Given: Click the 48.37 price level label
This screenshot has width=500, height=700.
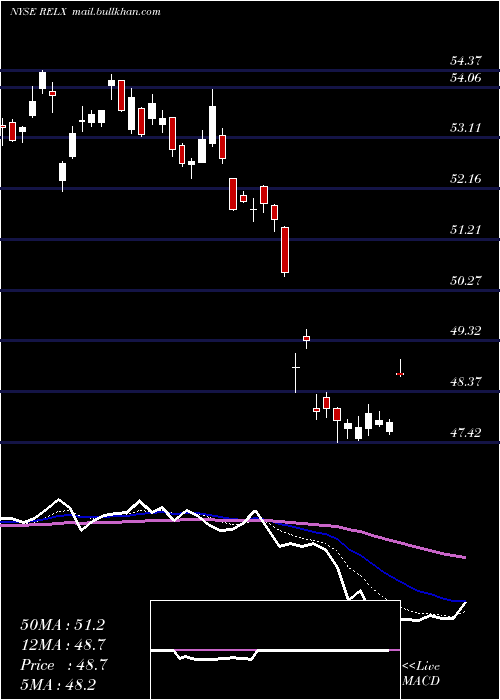Looking at the screenshot, I should pos(466,382).
